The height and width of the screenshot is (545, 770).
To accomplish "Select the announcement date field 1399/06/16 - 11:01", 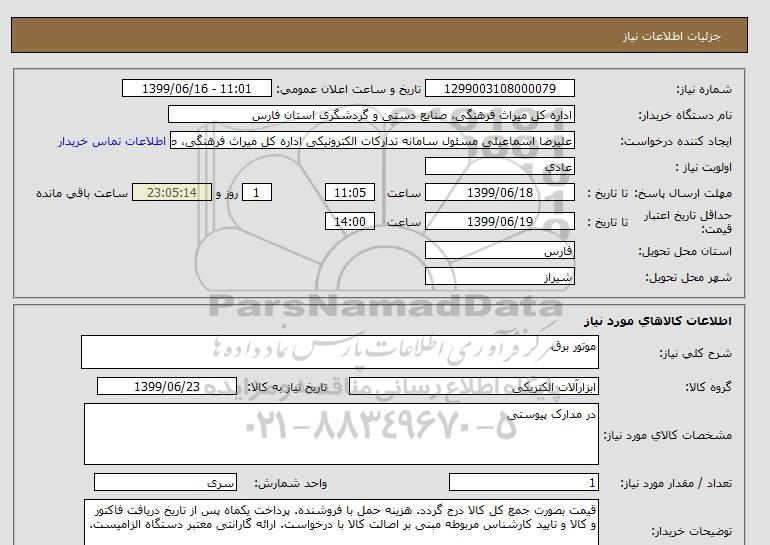I will click(x=196, y=88).
